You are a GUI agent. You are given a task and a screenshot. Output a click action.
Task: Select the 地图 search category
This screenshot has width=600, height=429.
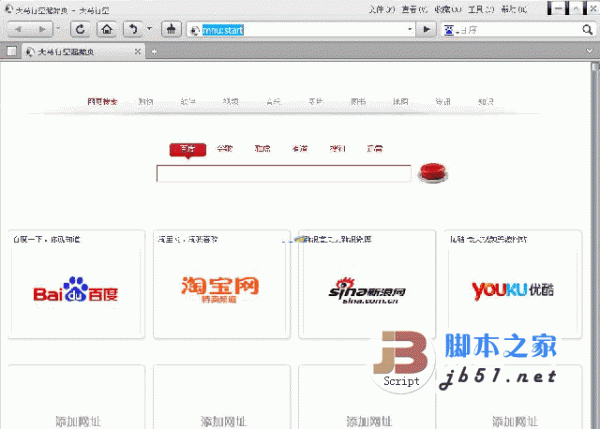coord(401,102)
